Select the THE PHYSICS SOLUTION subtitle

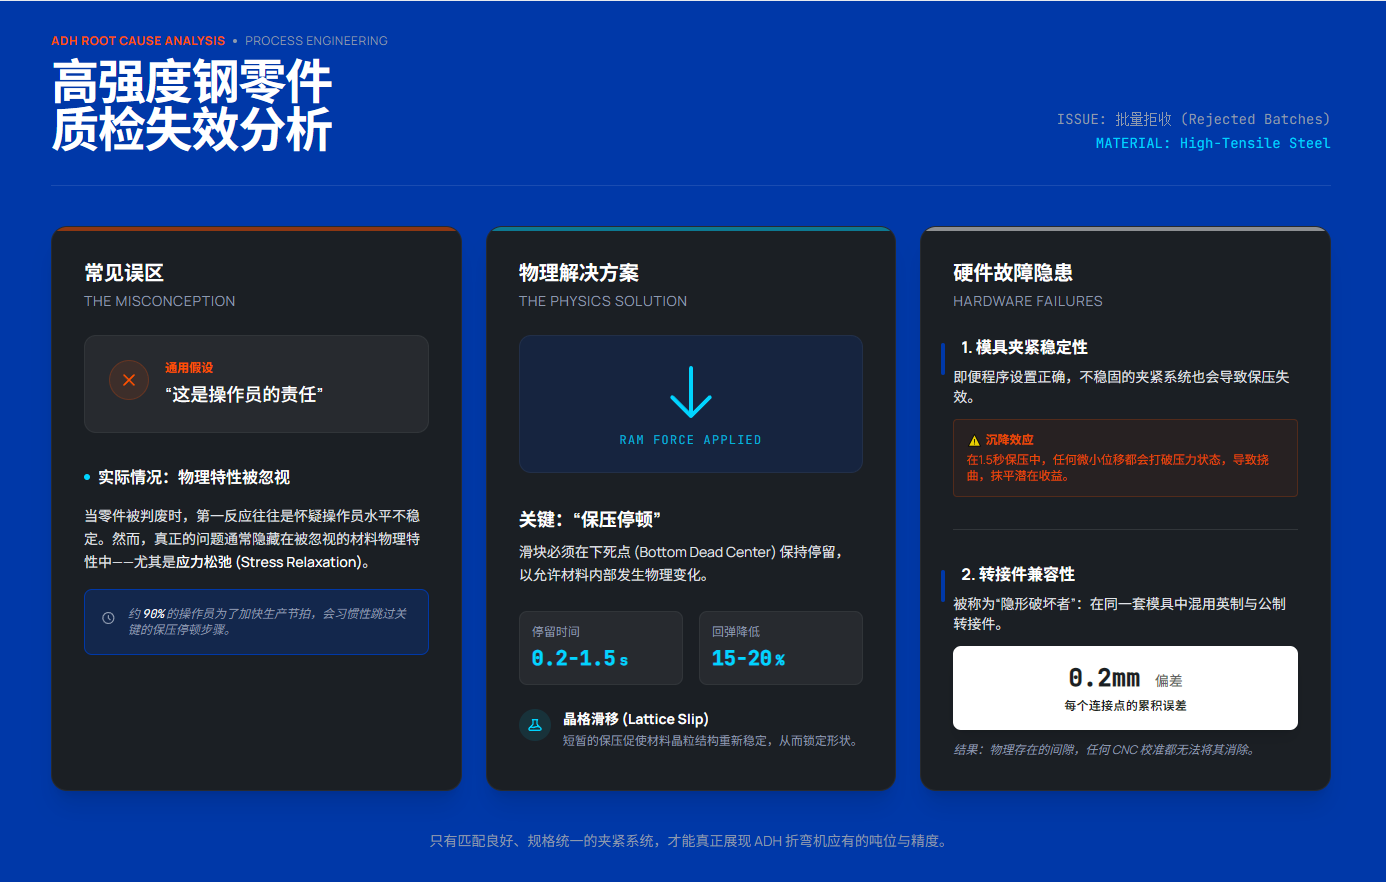(603, 301)
